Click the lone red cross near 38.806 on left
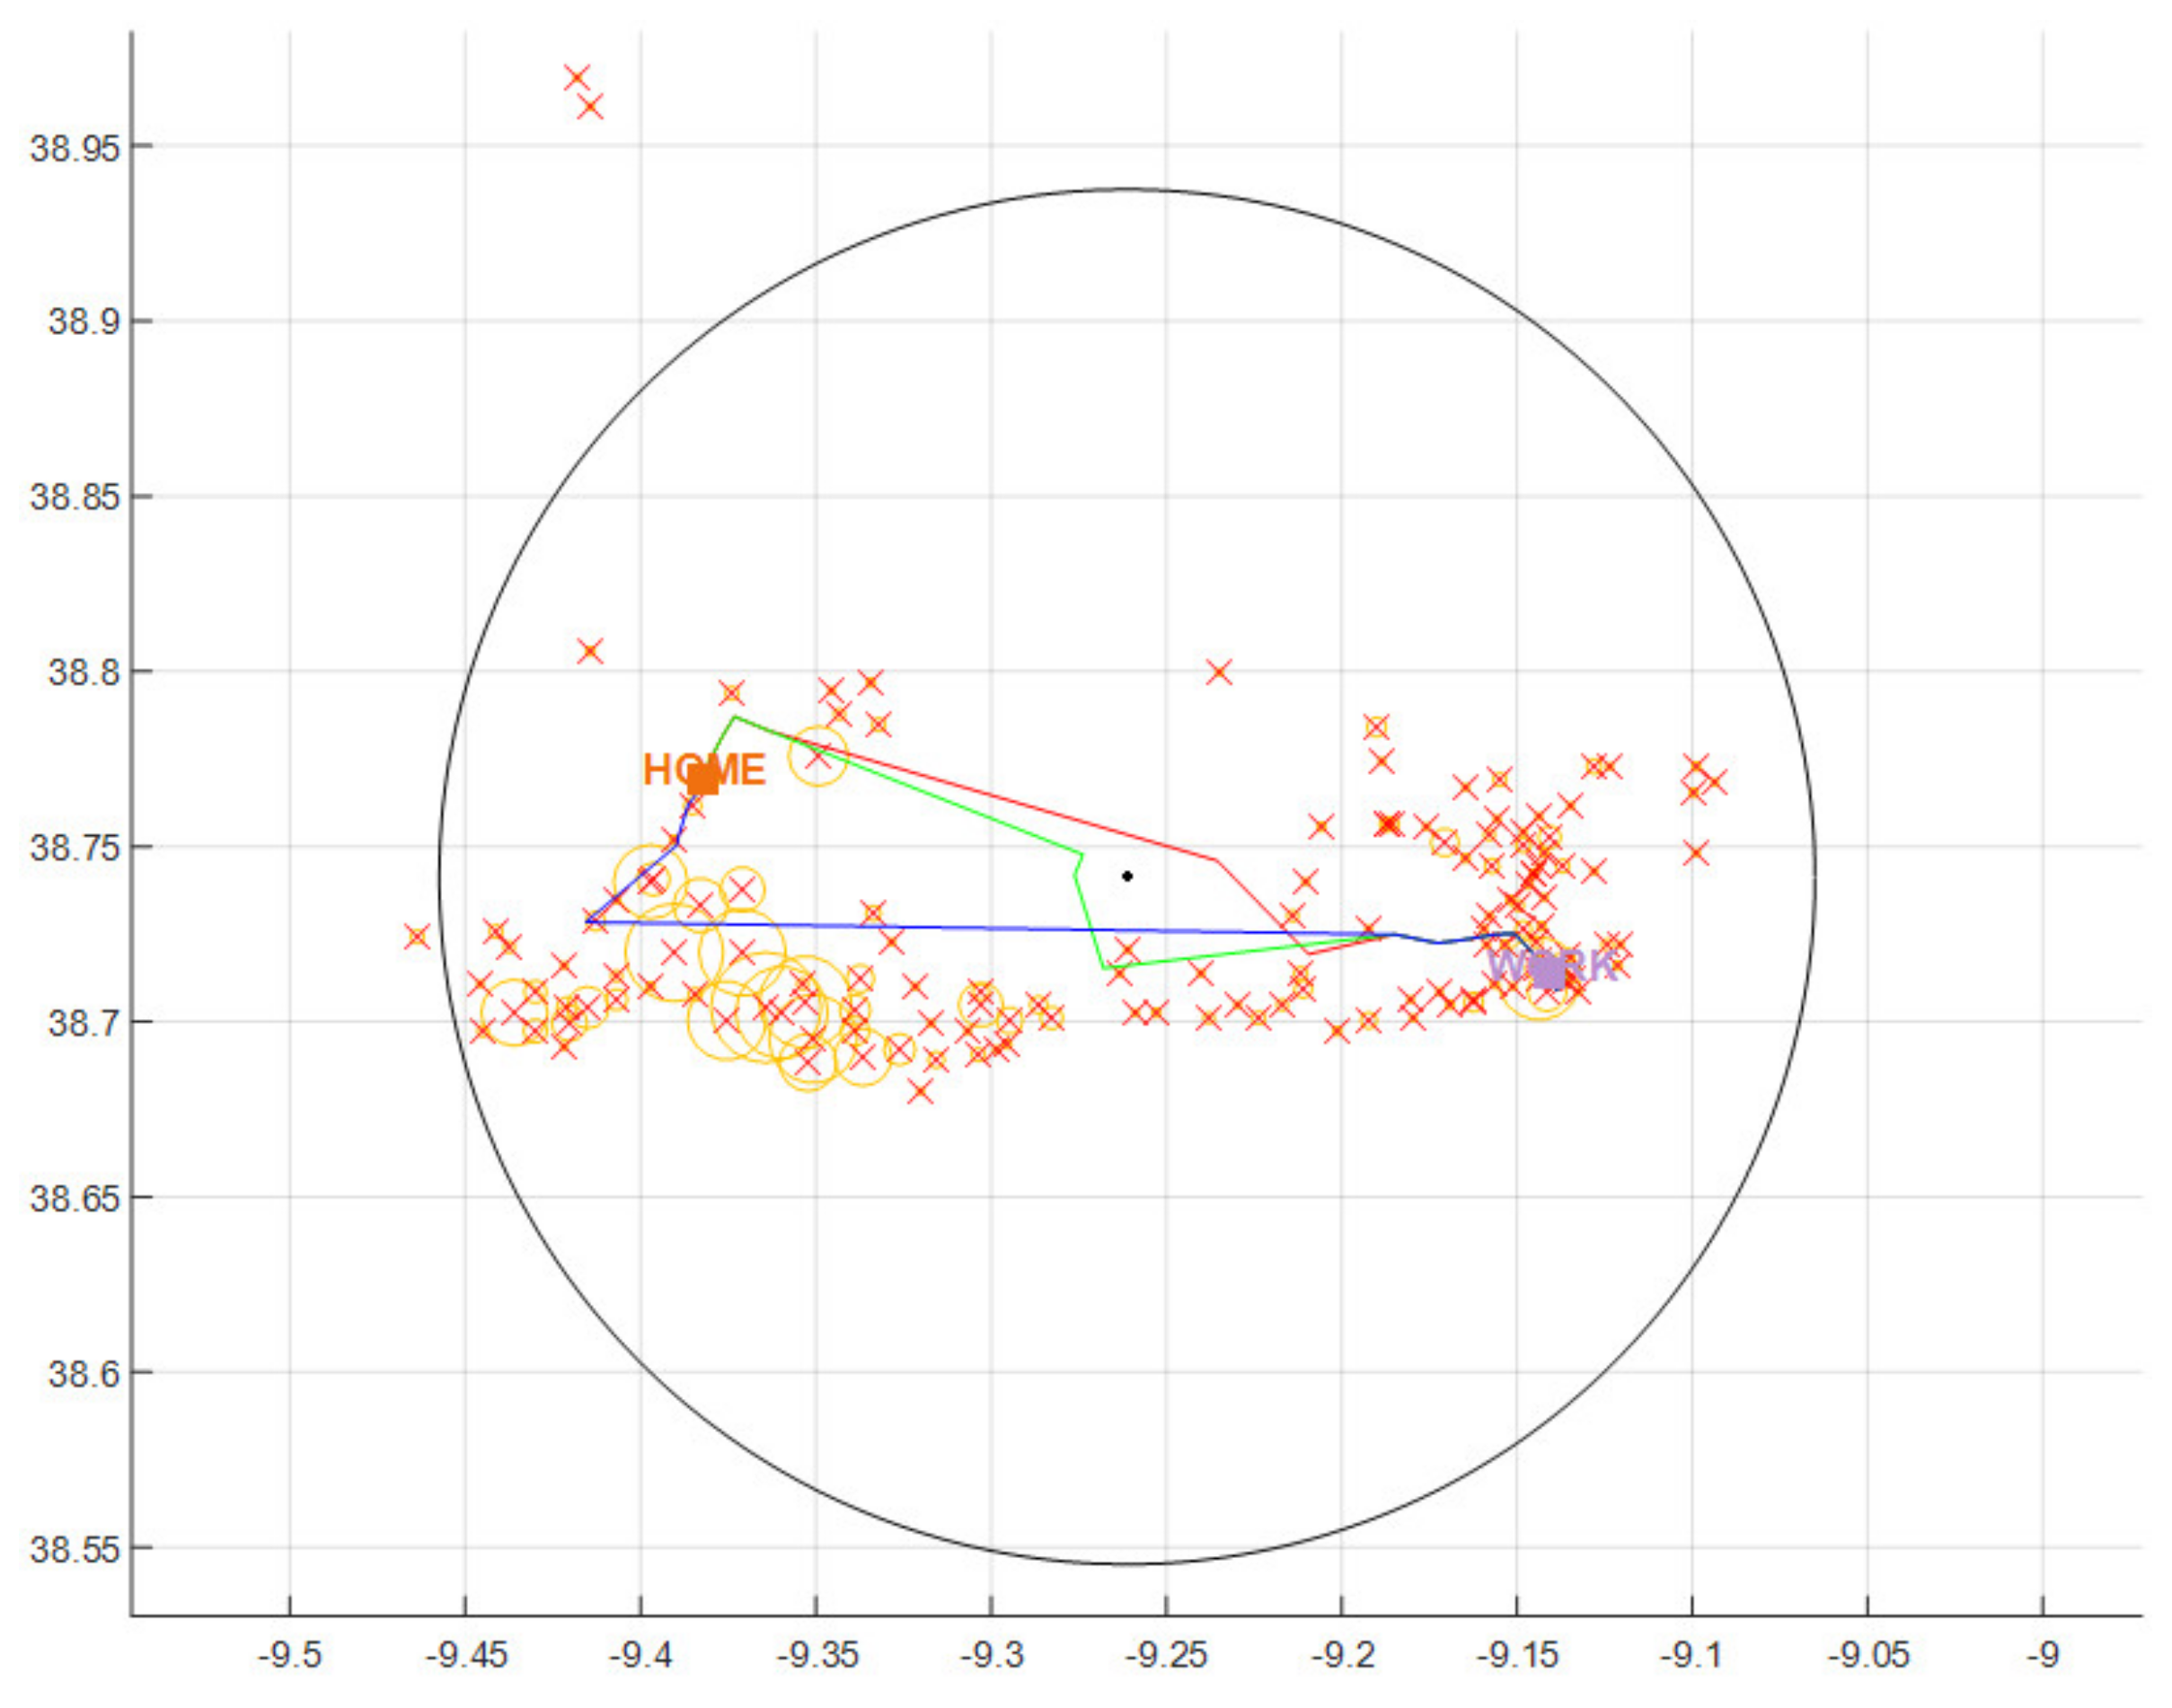Screen dimensions: 2172x1708 [x=590, y=652]
